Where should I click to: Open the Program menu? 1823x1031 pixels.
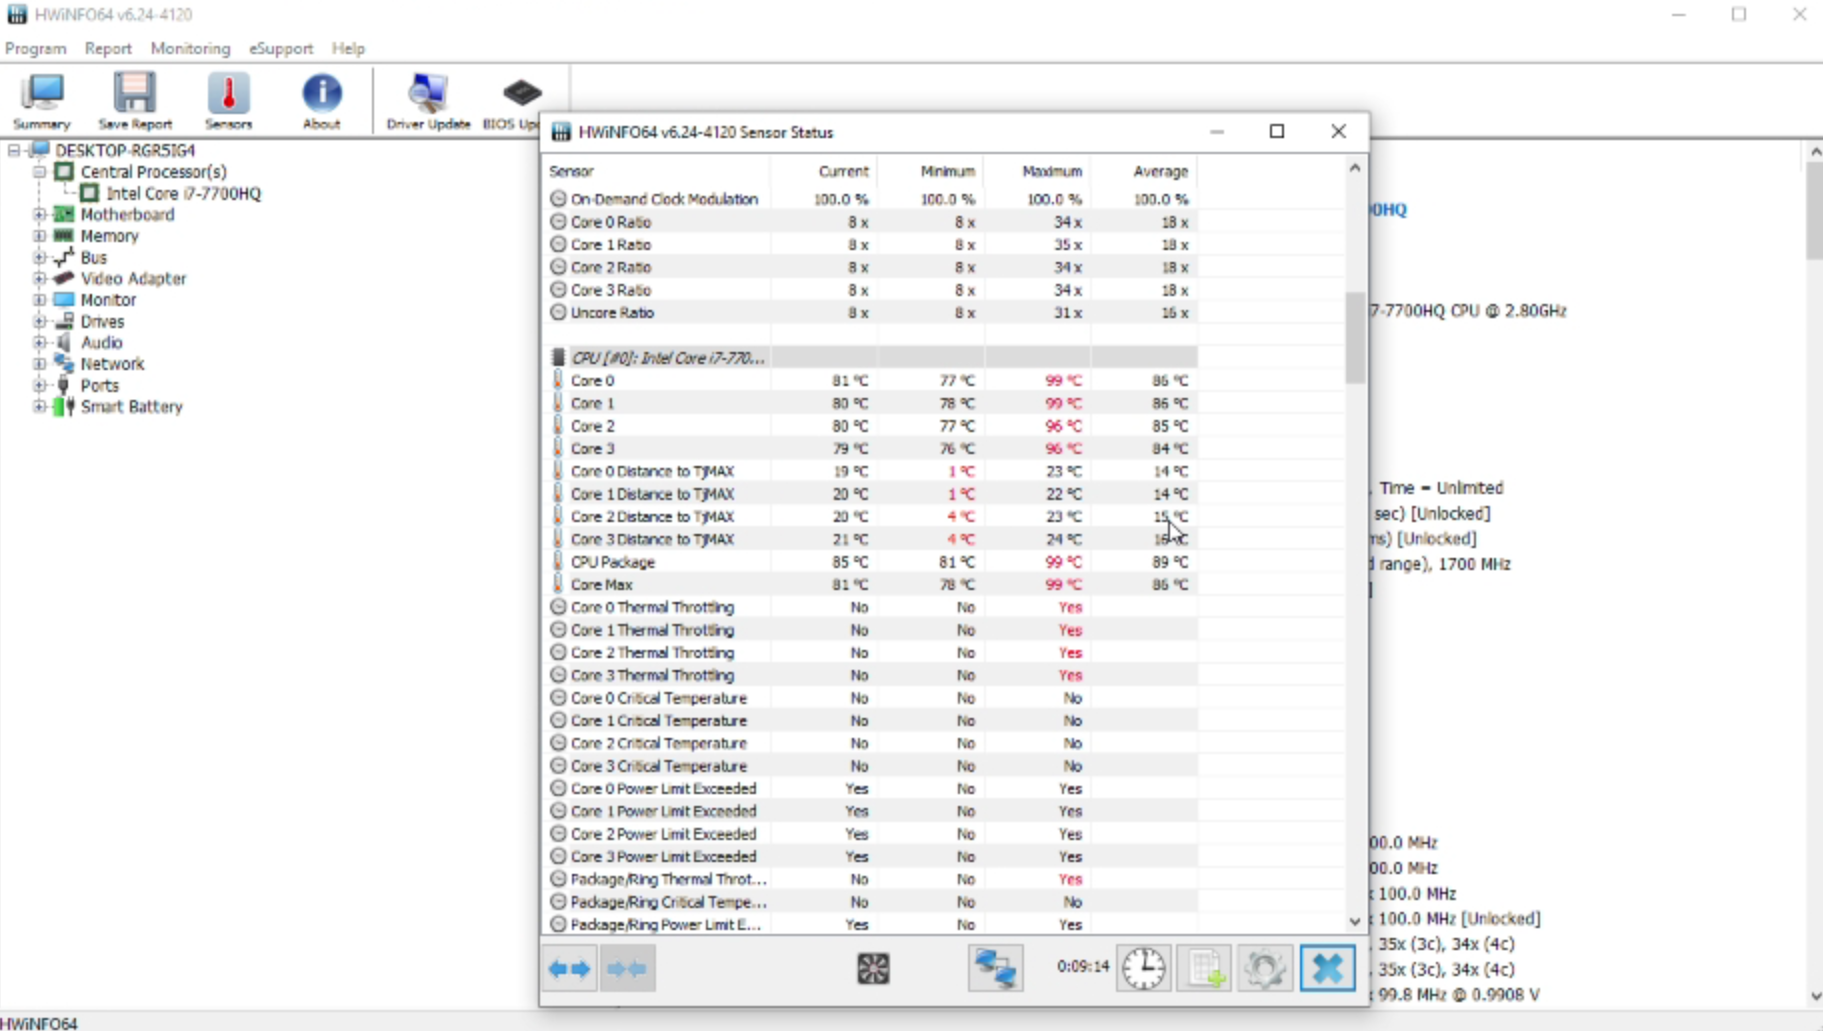point(36,48)
